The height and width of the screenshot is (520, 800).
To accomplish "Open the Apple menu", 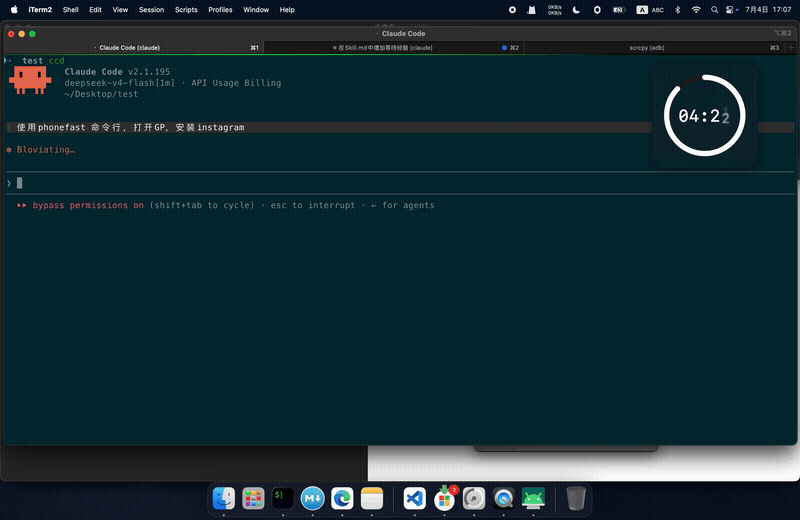I will 14,9.
